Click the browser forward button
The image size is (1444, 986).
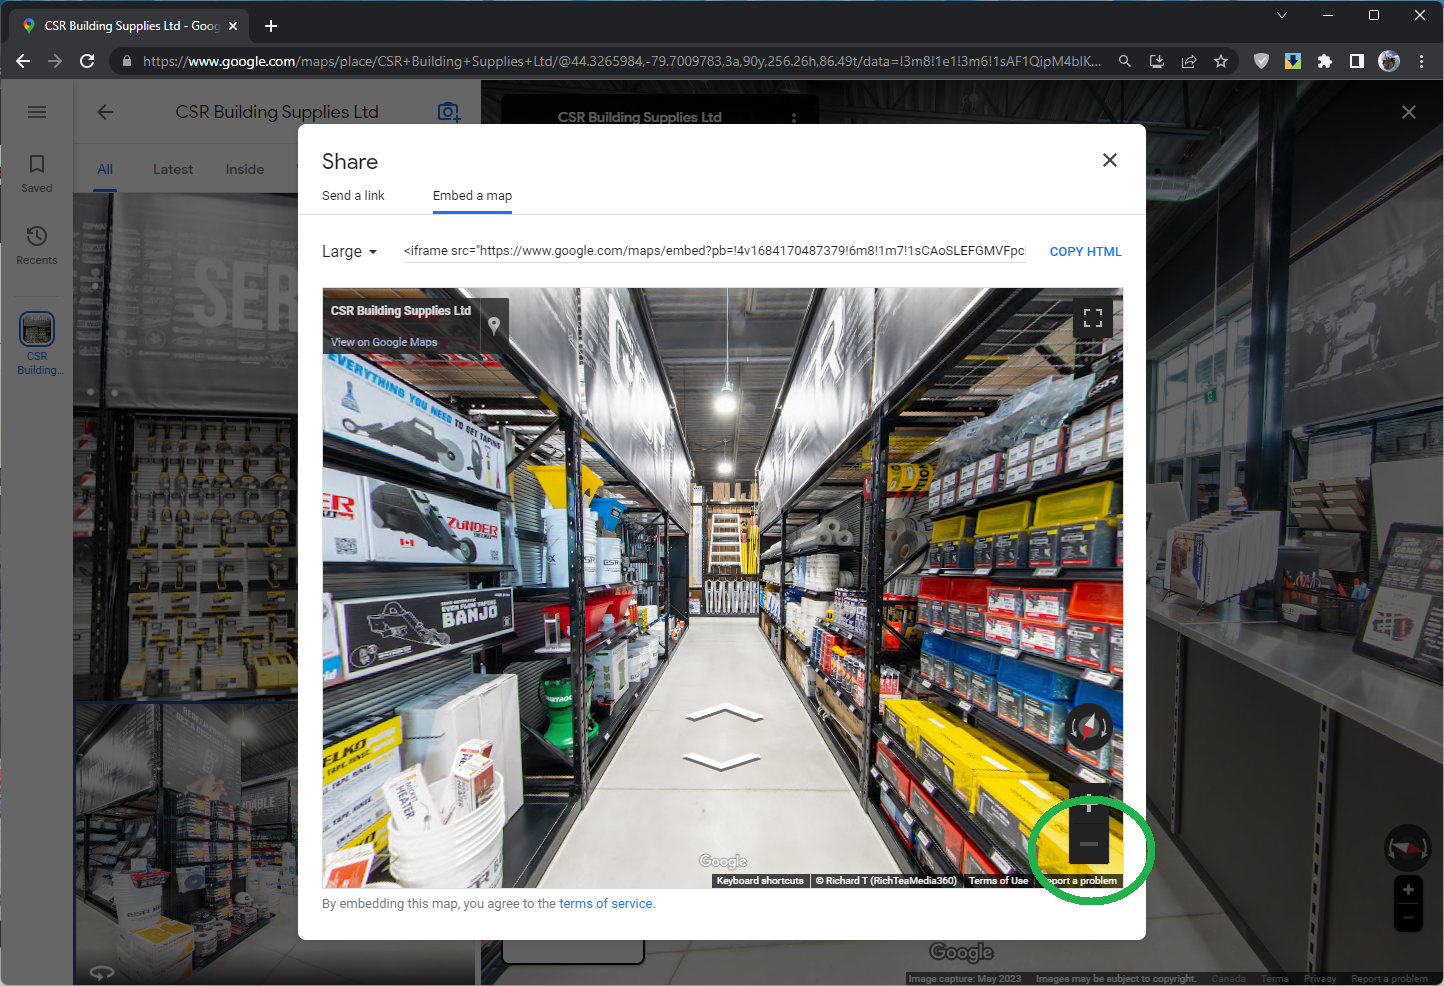coord(55,61)
